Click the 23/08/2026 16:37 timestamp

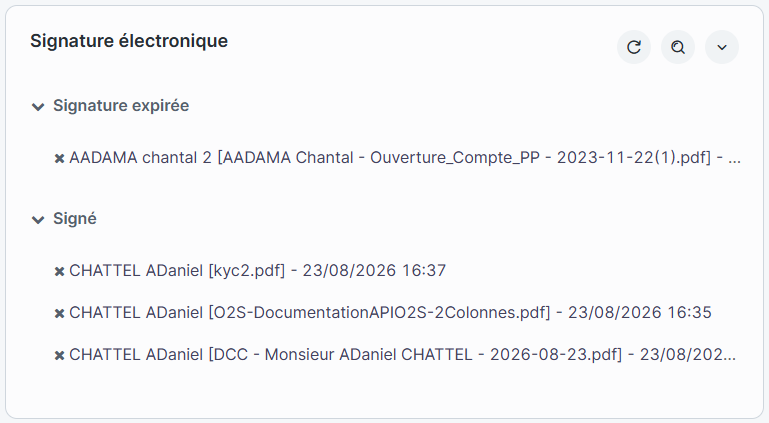pyautogui.click(x=374, y=271)
